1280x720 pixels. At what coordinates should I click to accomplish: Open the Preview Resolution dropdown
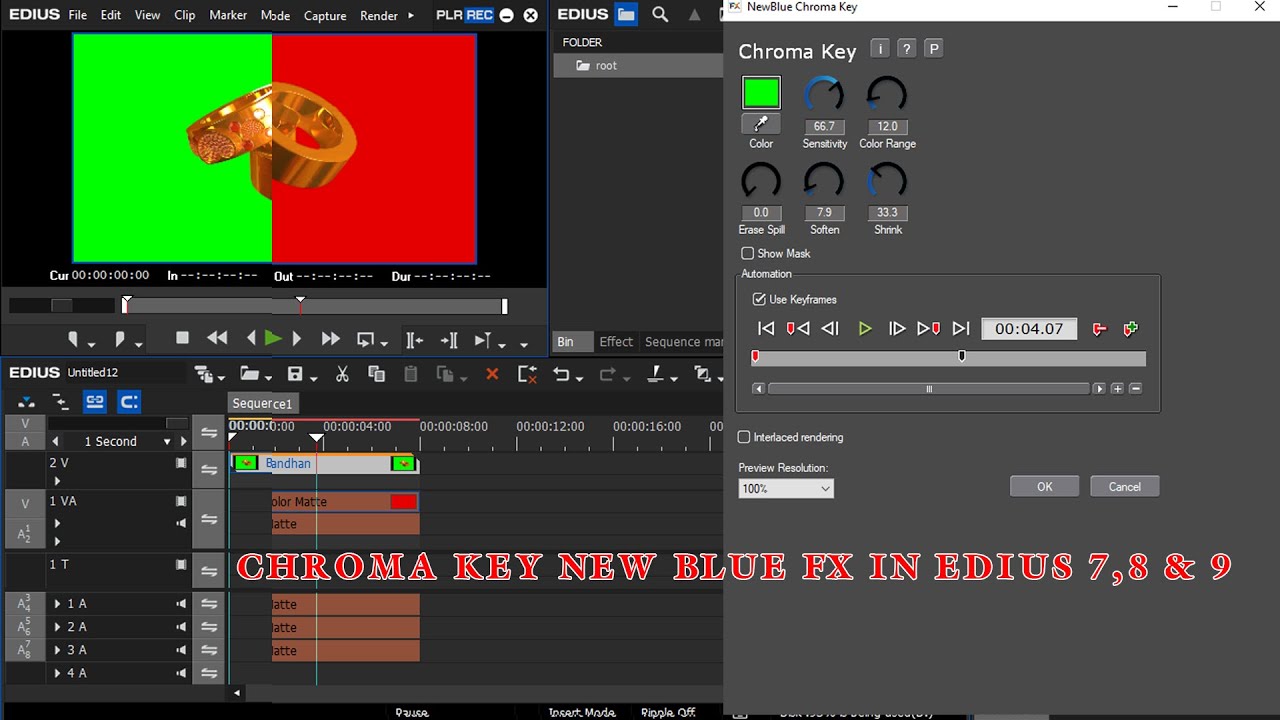tap(786, 488)
